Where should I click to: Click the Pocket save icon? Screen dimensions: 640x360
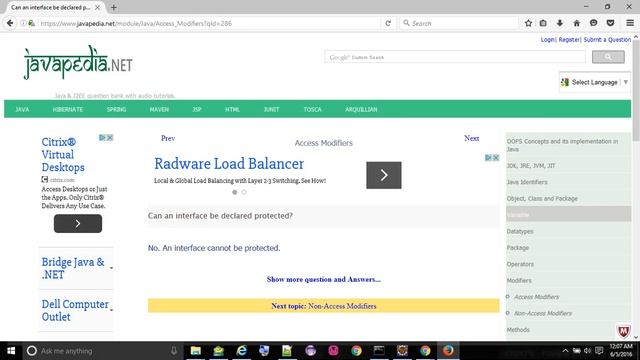click(610, 23)
